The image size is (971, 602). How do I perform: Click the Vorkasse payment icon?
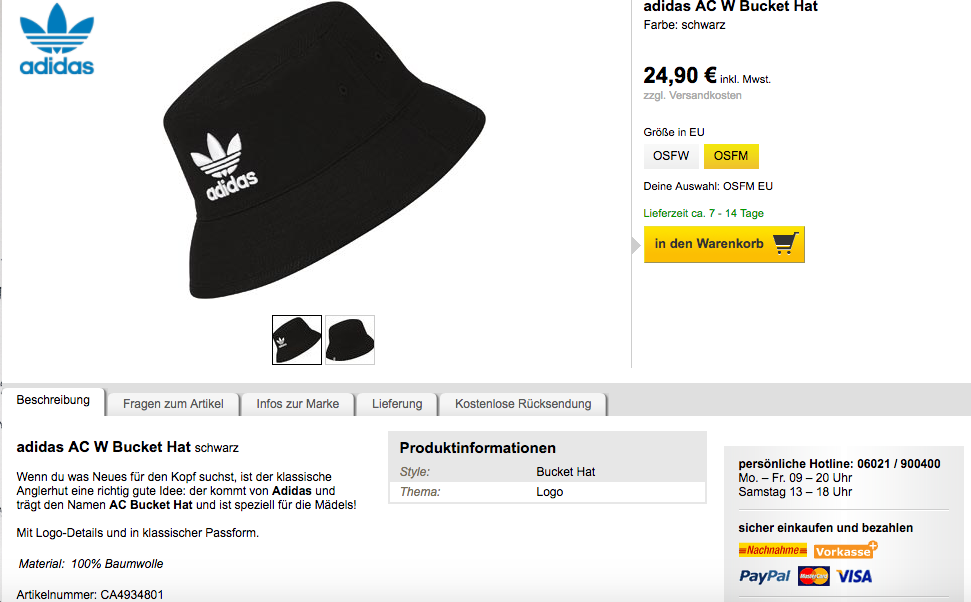coord(845,550)
